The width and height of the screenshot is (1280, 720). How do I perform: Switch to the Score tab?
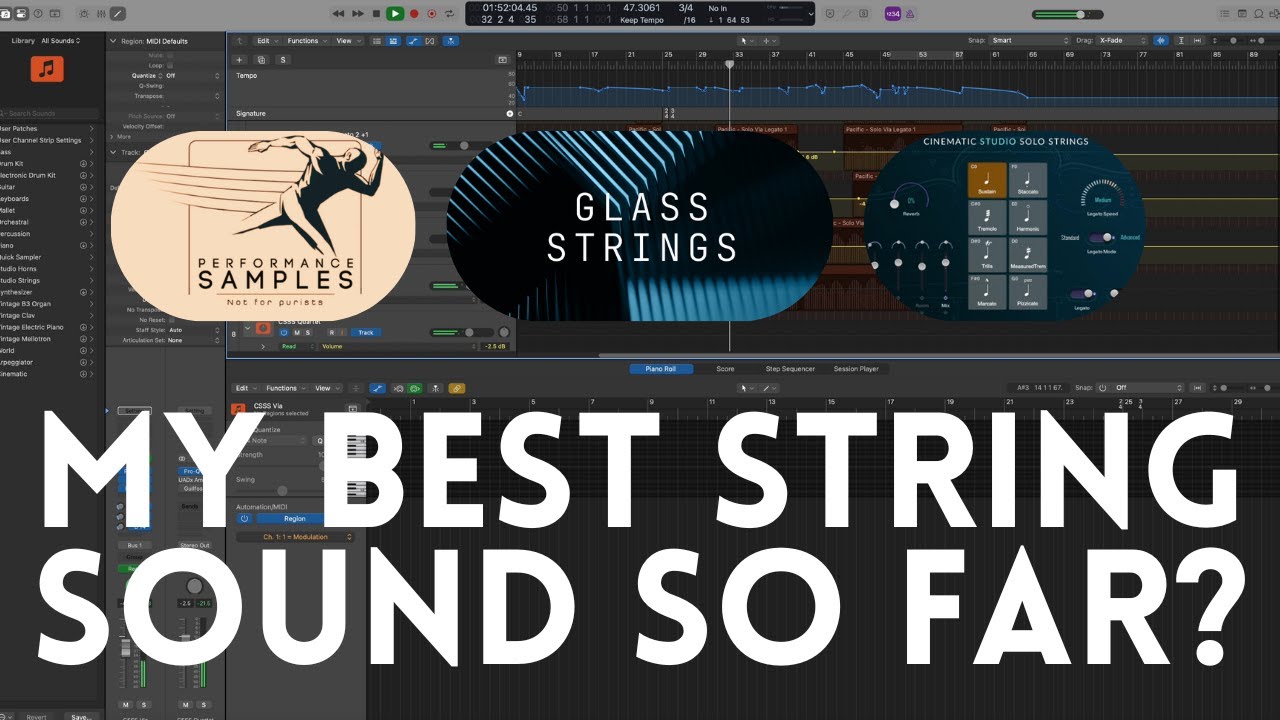[x=725, y=369]
